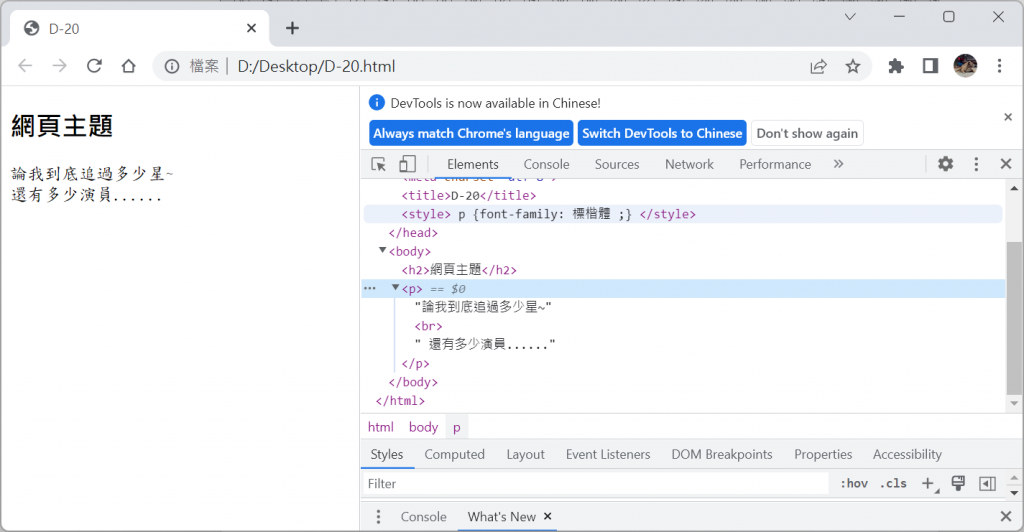Share this page icon
Image resolution: width=1024 pixels, height=532 pixels.
(x=818, y=67)
